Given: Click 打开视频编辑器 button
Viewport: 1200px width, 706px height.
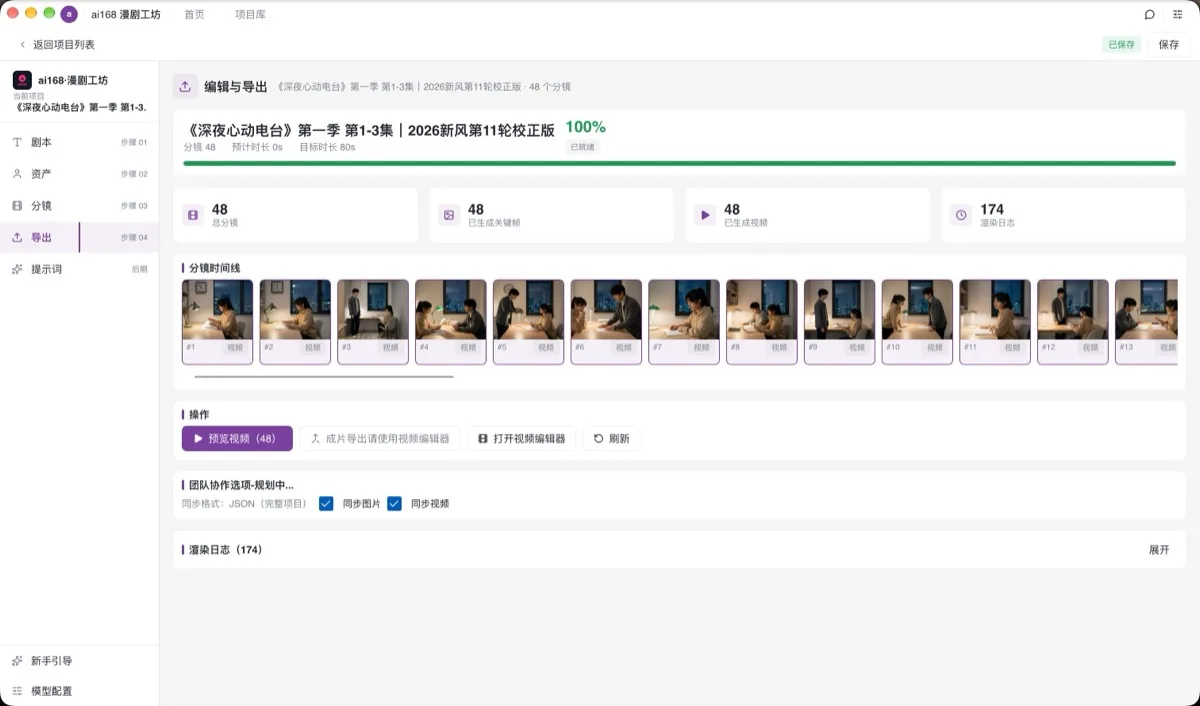Looking at the screenshot, I should coord(521,438).
